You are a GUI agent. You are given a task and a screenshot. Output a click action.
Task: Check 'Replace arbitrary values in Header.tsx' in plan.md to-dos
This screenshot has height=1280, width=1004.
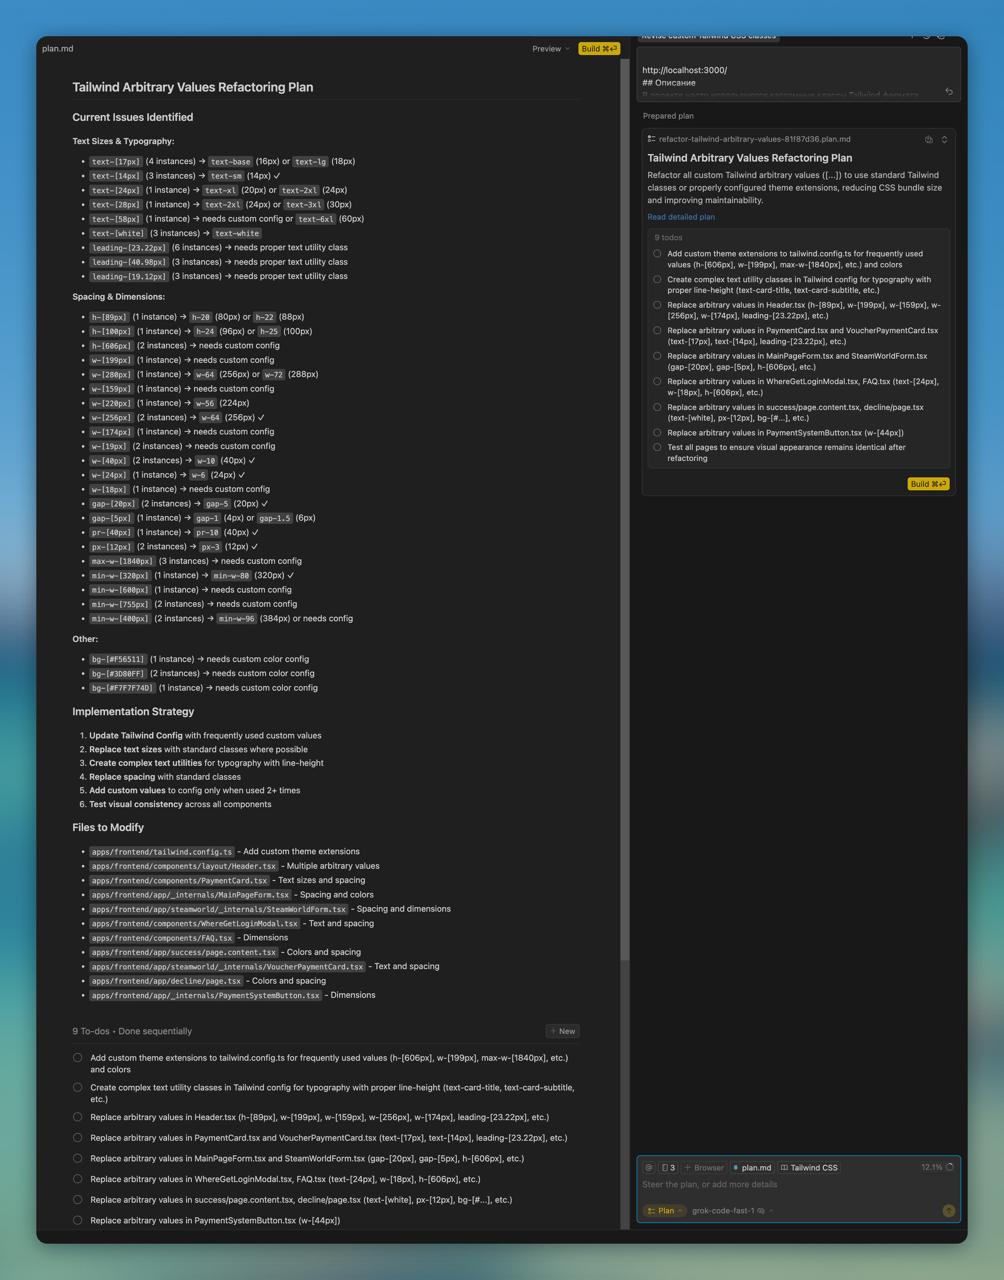[x=78, y=1117]
